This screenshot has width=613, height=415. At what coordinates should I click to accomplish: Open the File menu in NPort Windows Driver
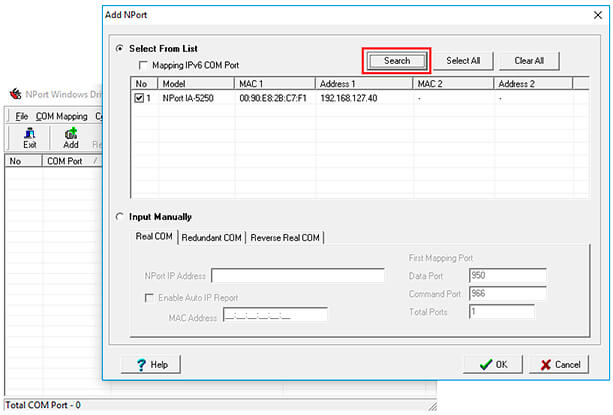22,116
